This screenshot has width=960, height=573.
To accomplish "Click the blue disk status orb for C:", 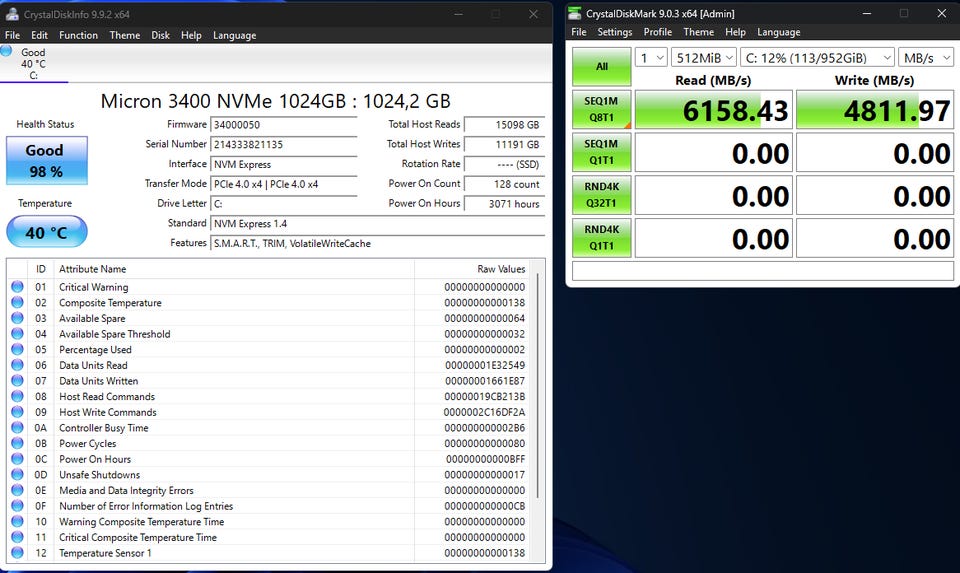I will point(6,51).
